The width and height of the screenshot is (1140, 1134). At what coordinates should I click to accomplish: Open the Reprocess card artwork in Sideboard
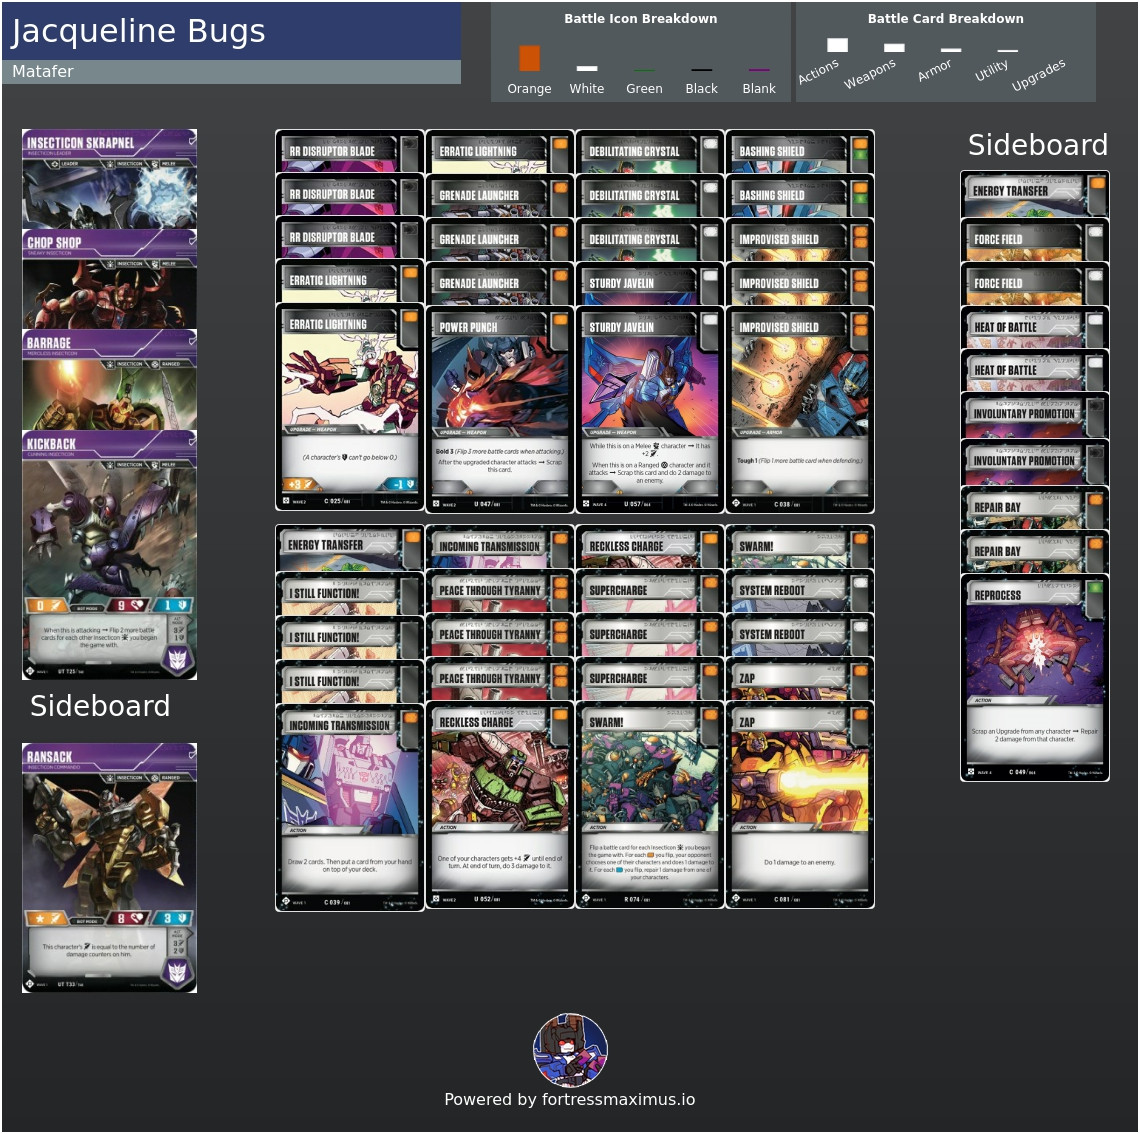[1035, 650]
